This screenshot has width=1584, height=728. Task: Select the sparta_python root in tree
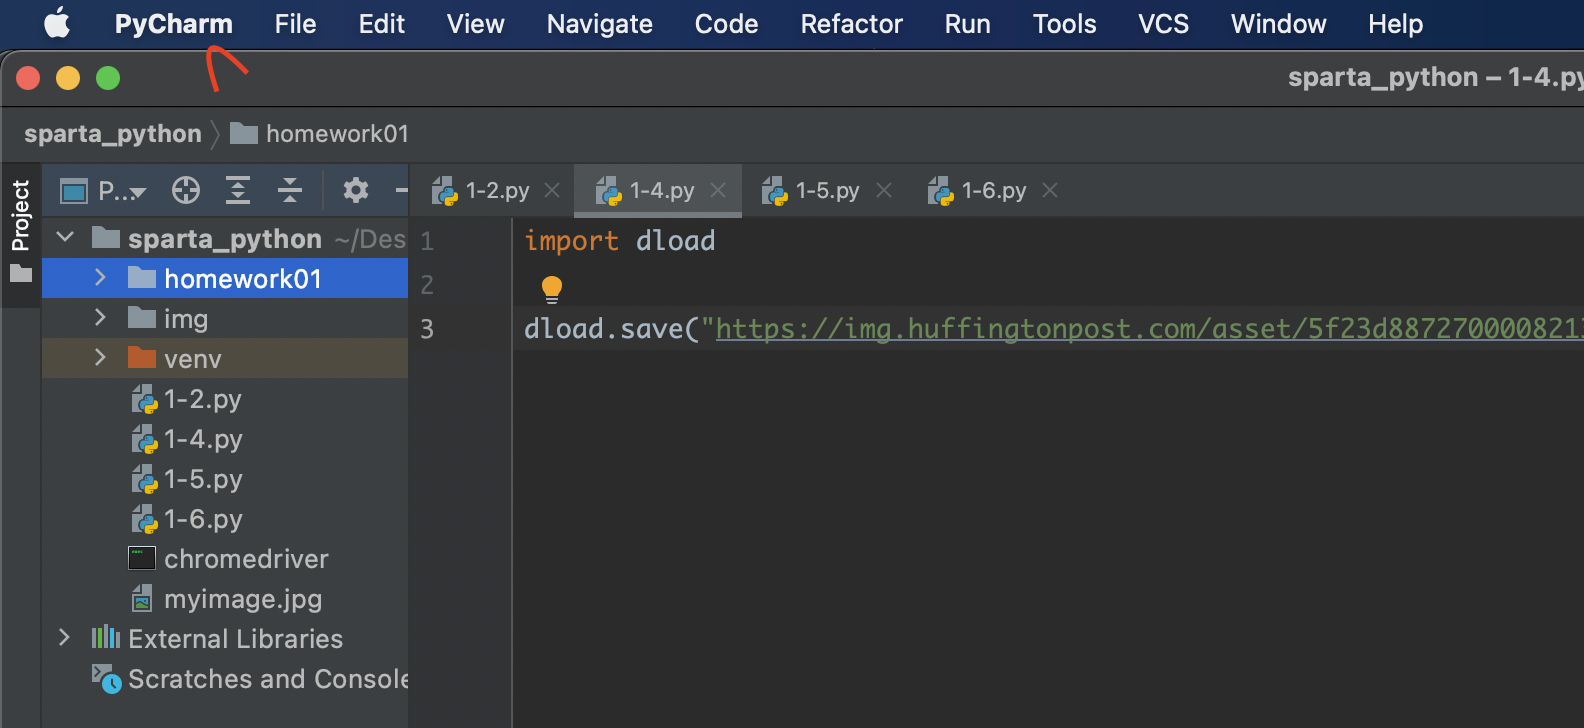225,238
